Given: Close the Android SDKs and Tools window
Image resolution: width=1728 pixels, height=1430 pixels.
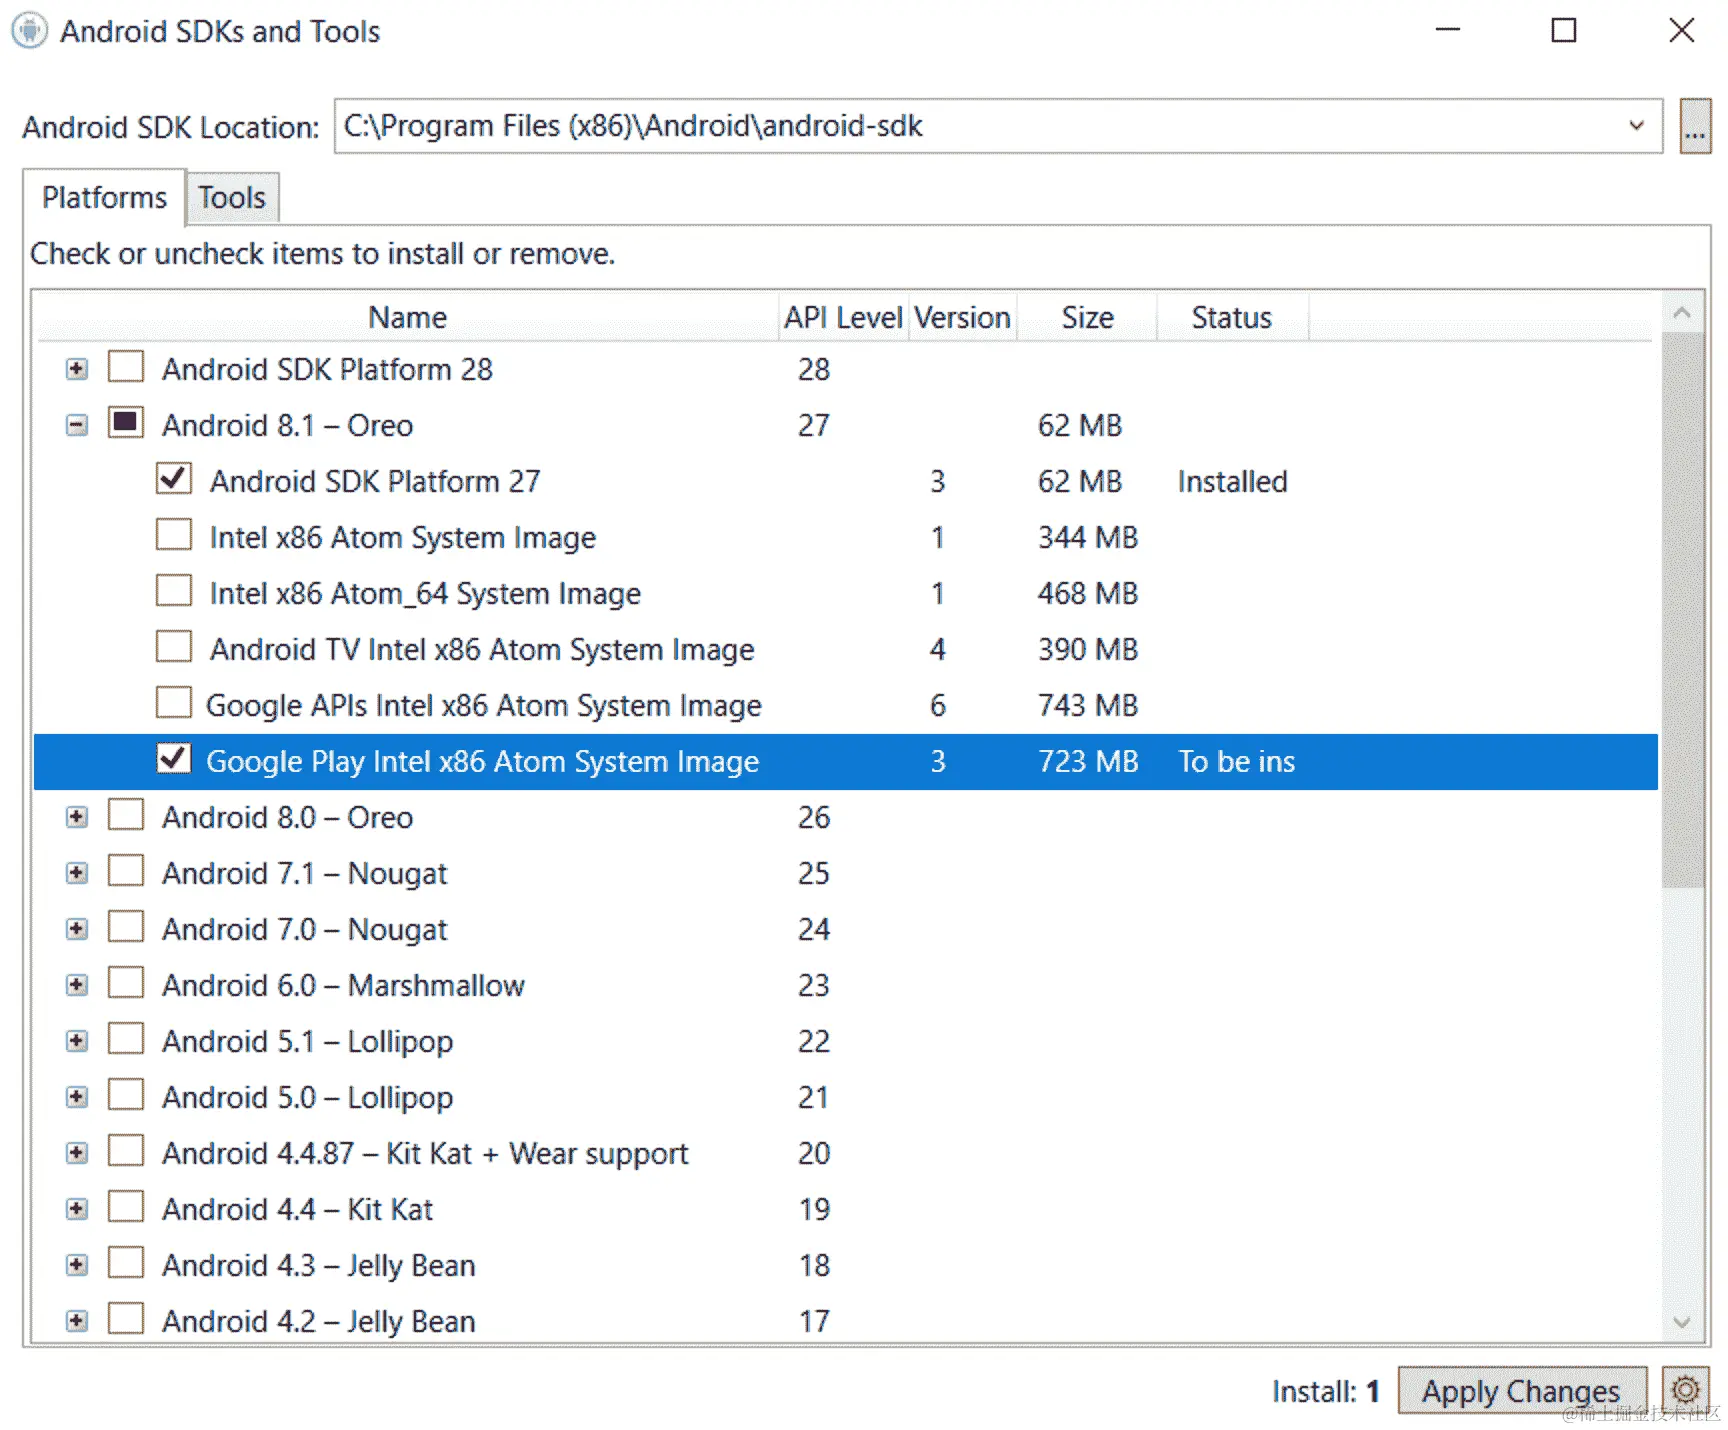Looking at the screenshot, I should (1682, 30).
